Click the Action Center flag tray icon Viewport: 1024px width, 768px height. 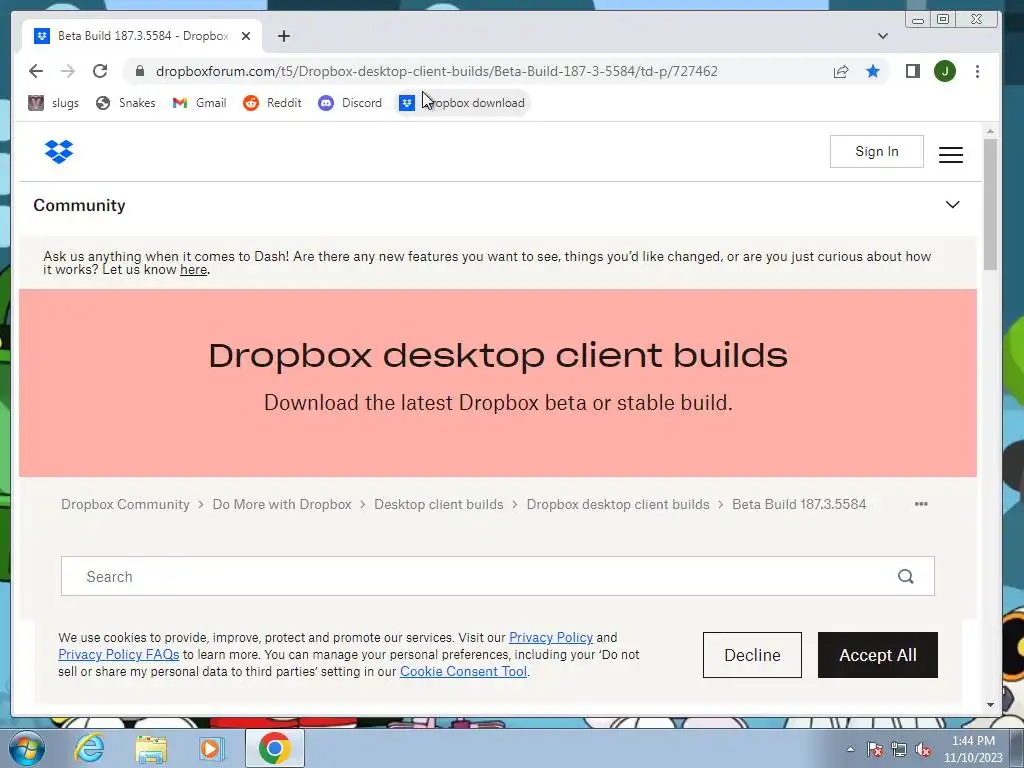tap(874, 749)
